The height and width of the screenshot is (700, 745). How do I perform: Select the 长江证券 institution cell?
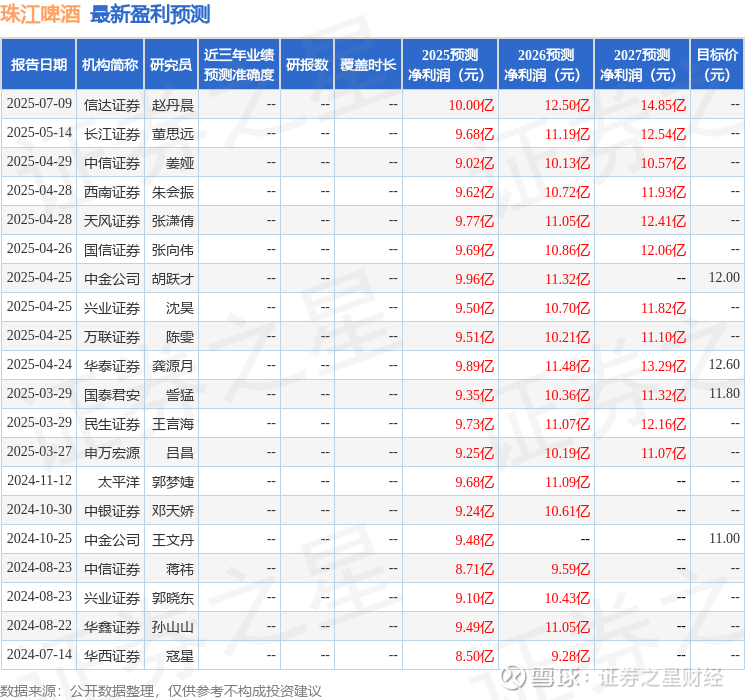pyautogui.click(x=112, y=134)
